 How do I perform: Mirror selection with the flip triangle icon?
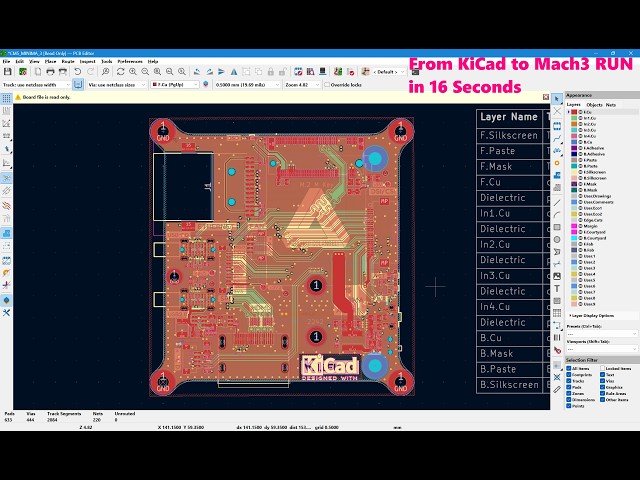pos(234,72)
